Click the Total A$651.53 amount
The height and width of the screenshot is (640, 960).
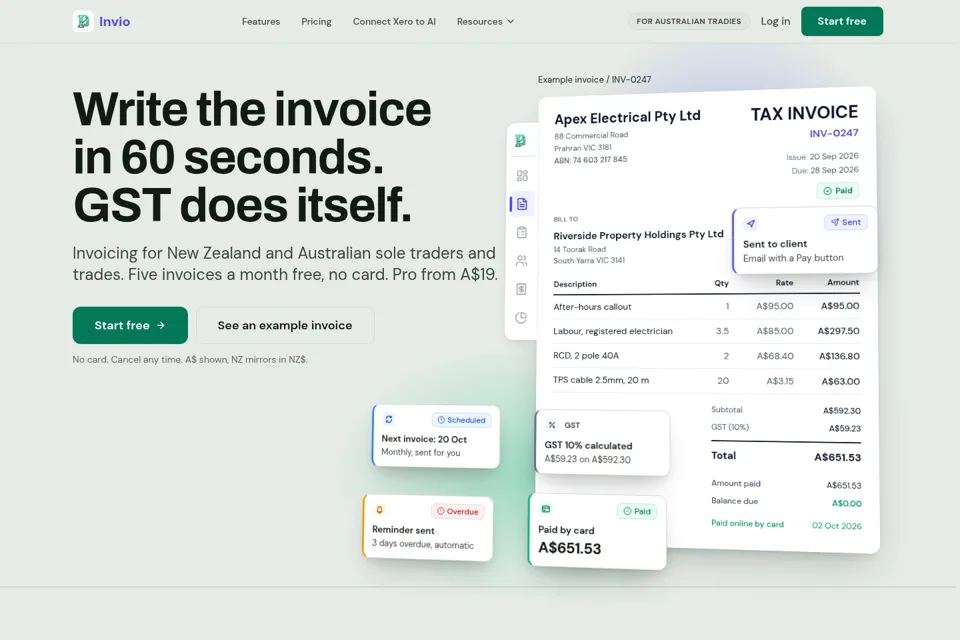pyautogui.click(x=837, y=457)
